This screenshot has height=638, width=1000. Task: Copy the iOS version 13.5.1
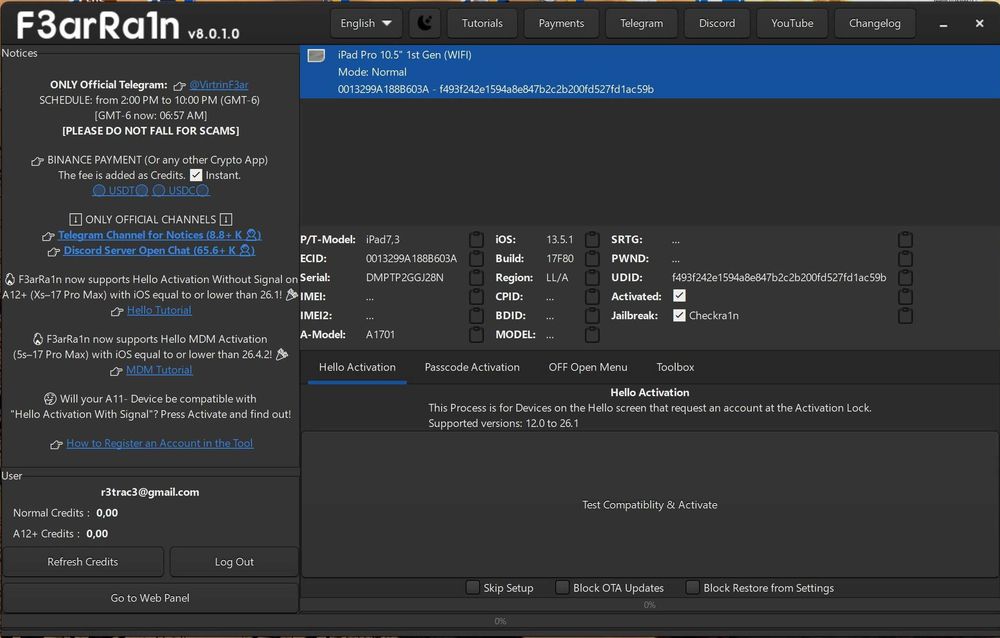point(592,240)
